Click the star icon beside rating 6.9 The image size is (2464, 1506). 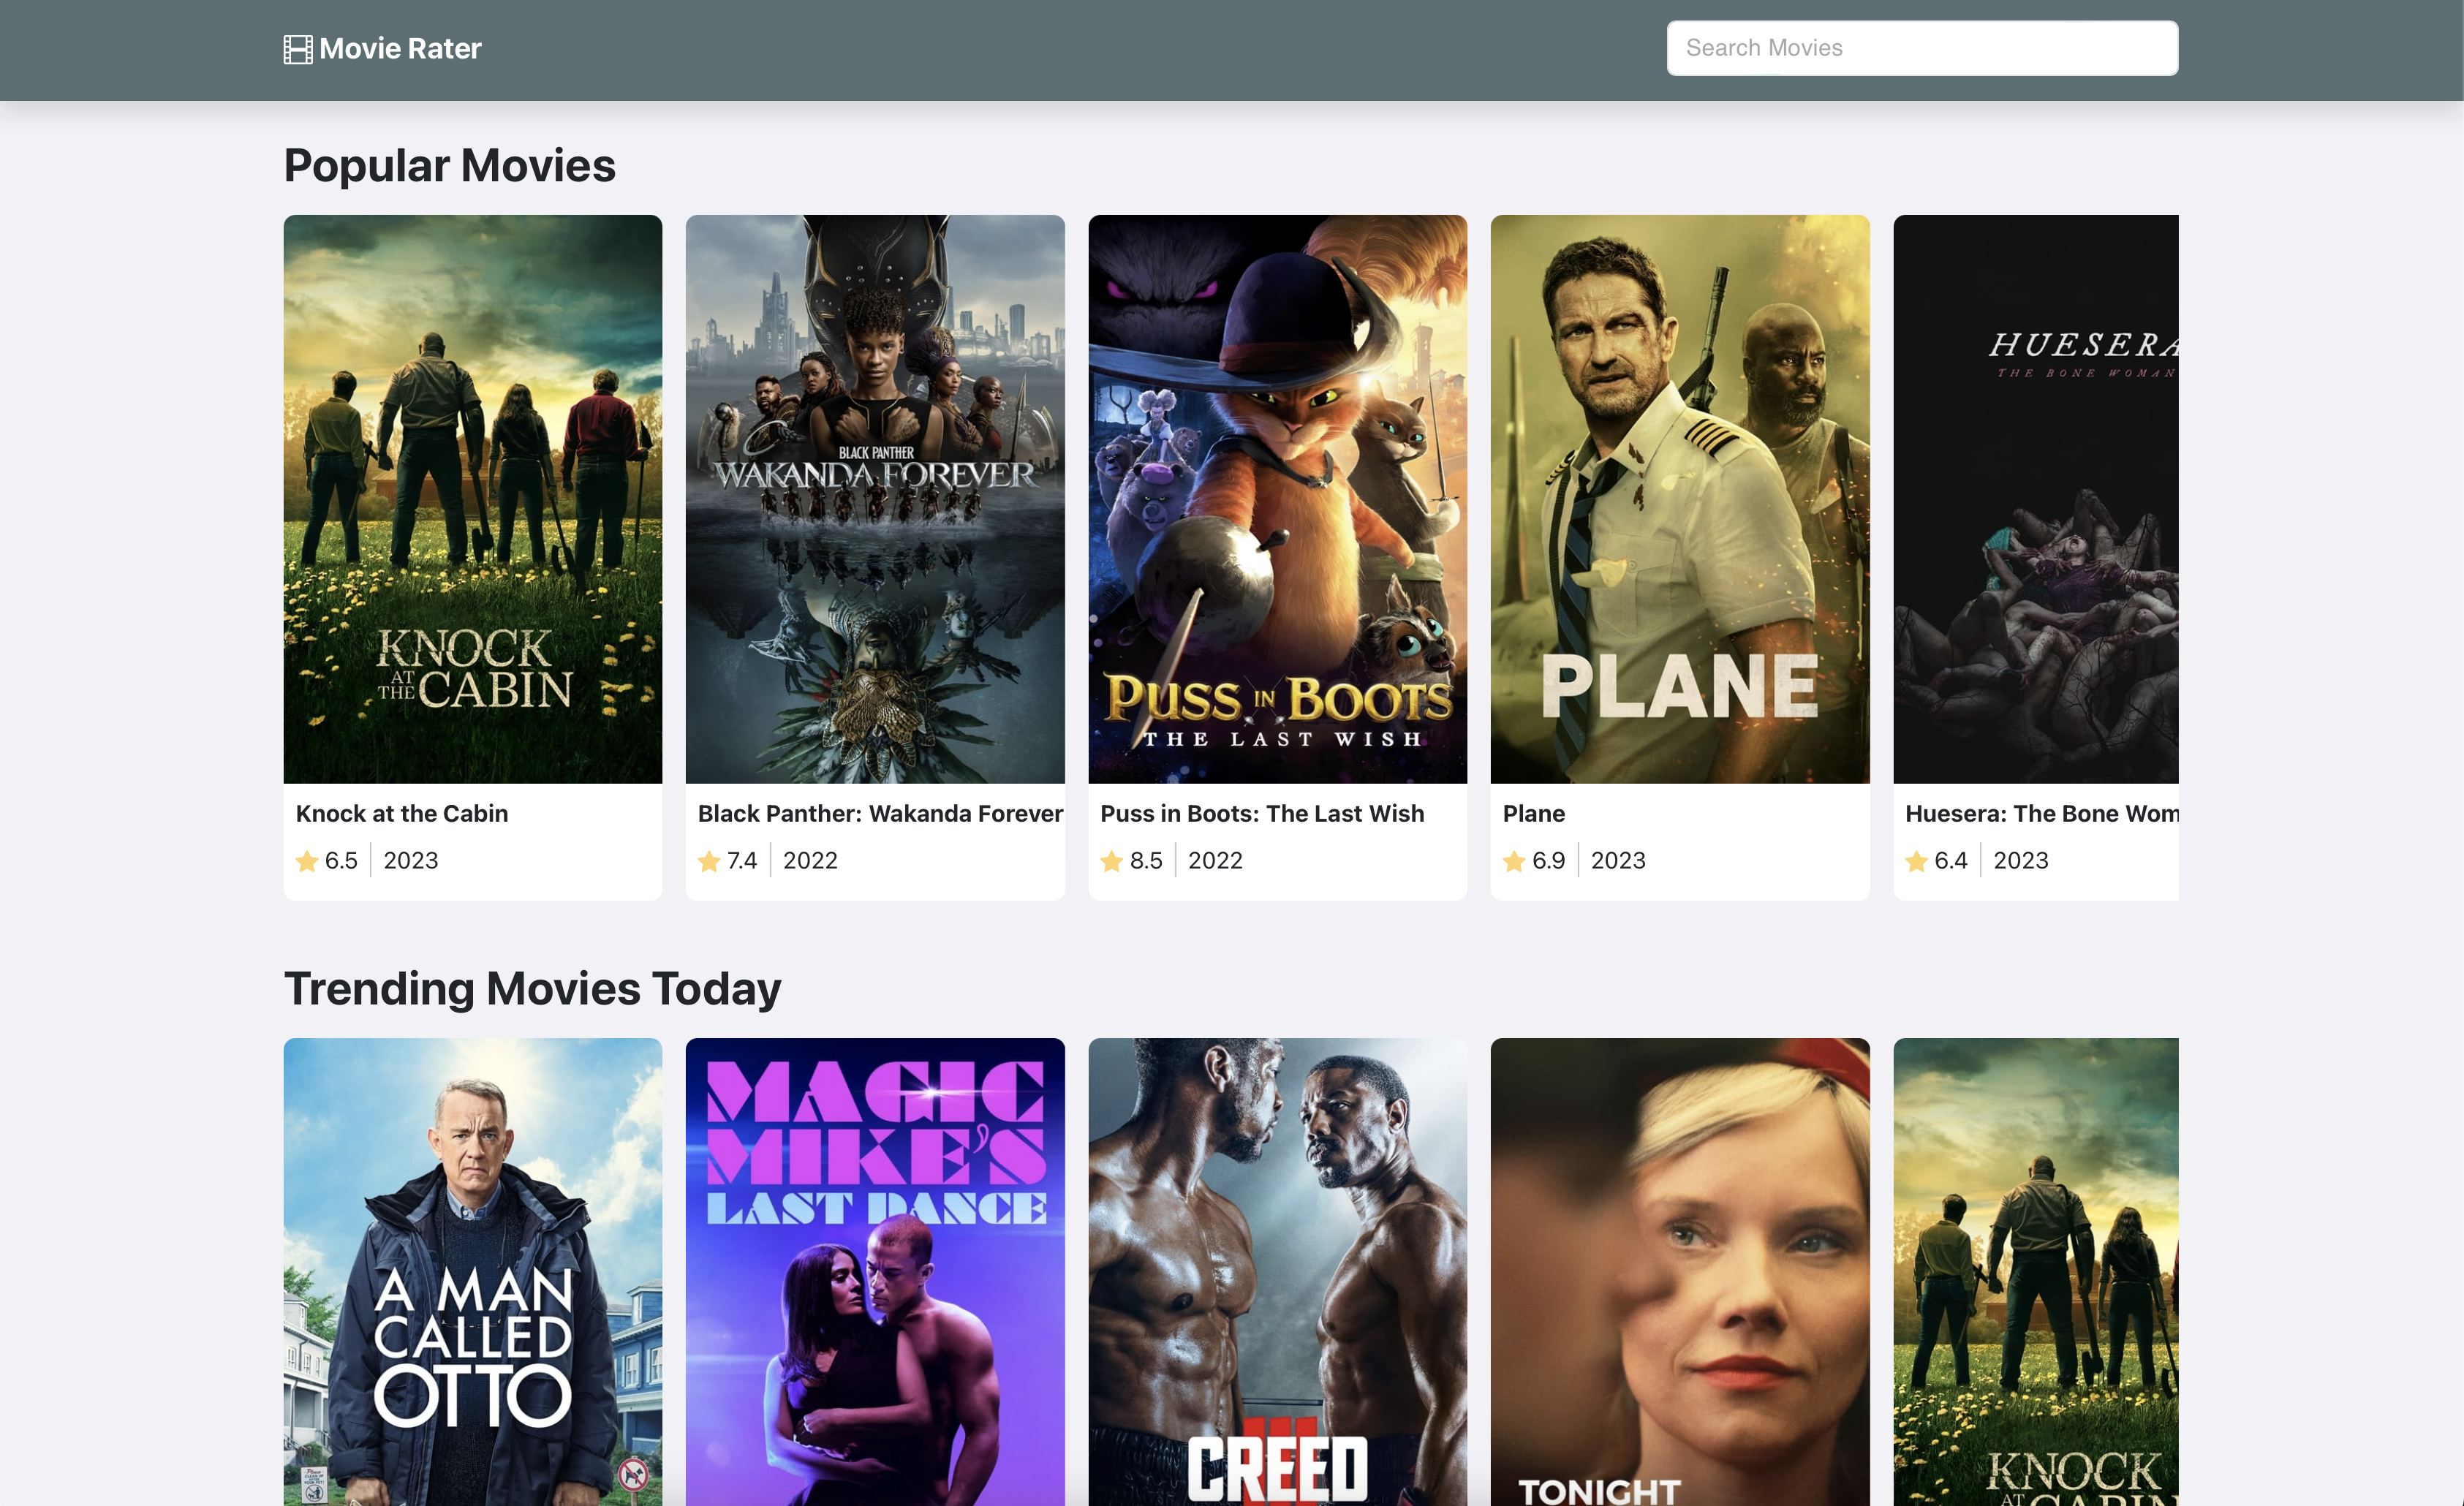pos(1514,861)
